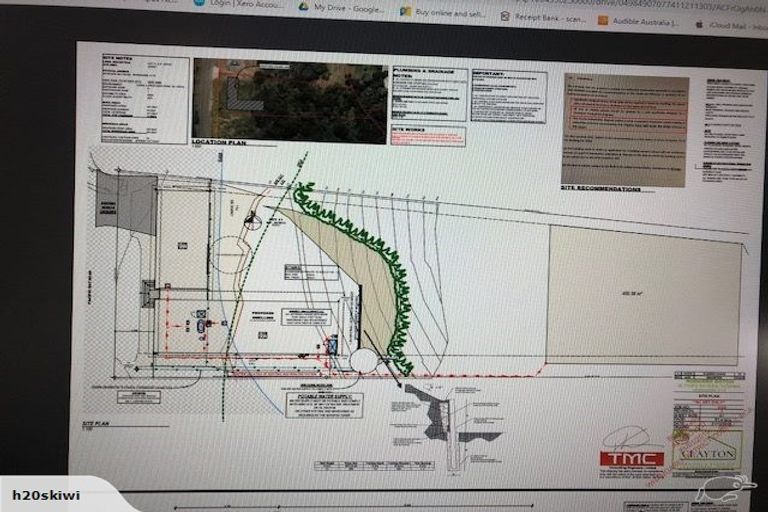This screenshot has height=512, width=768.
Task: Click the red TMC logo
Action: pos(631,458)
